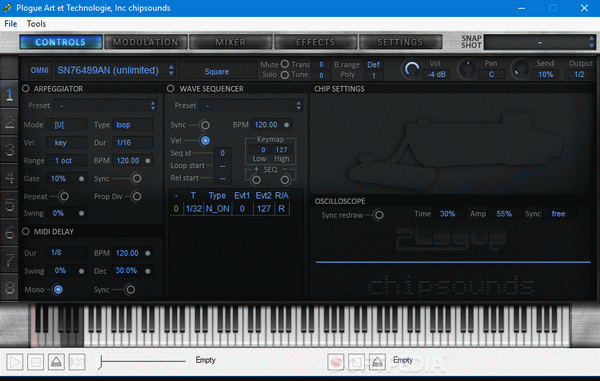Click the Arpeggiator Dur 1/16 field
Viewport: 600px width, 381px height.
[x=133, y=143]
